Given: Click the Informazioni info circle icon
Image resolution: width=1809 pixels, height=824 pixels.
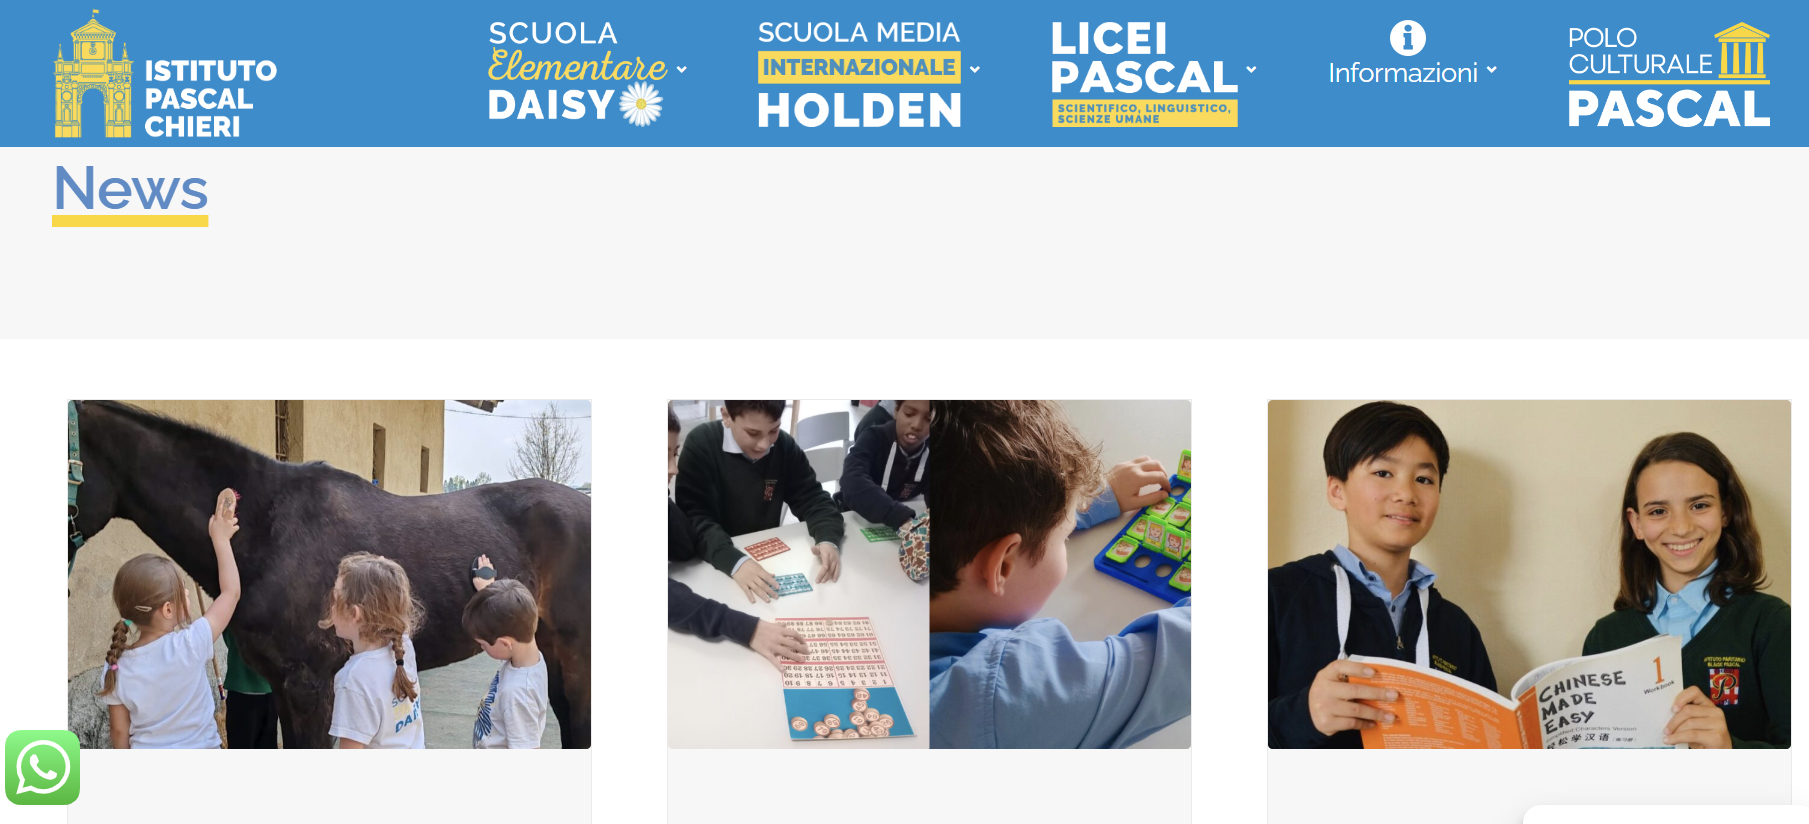Looking at the screenshot, I should point(1407,38).
